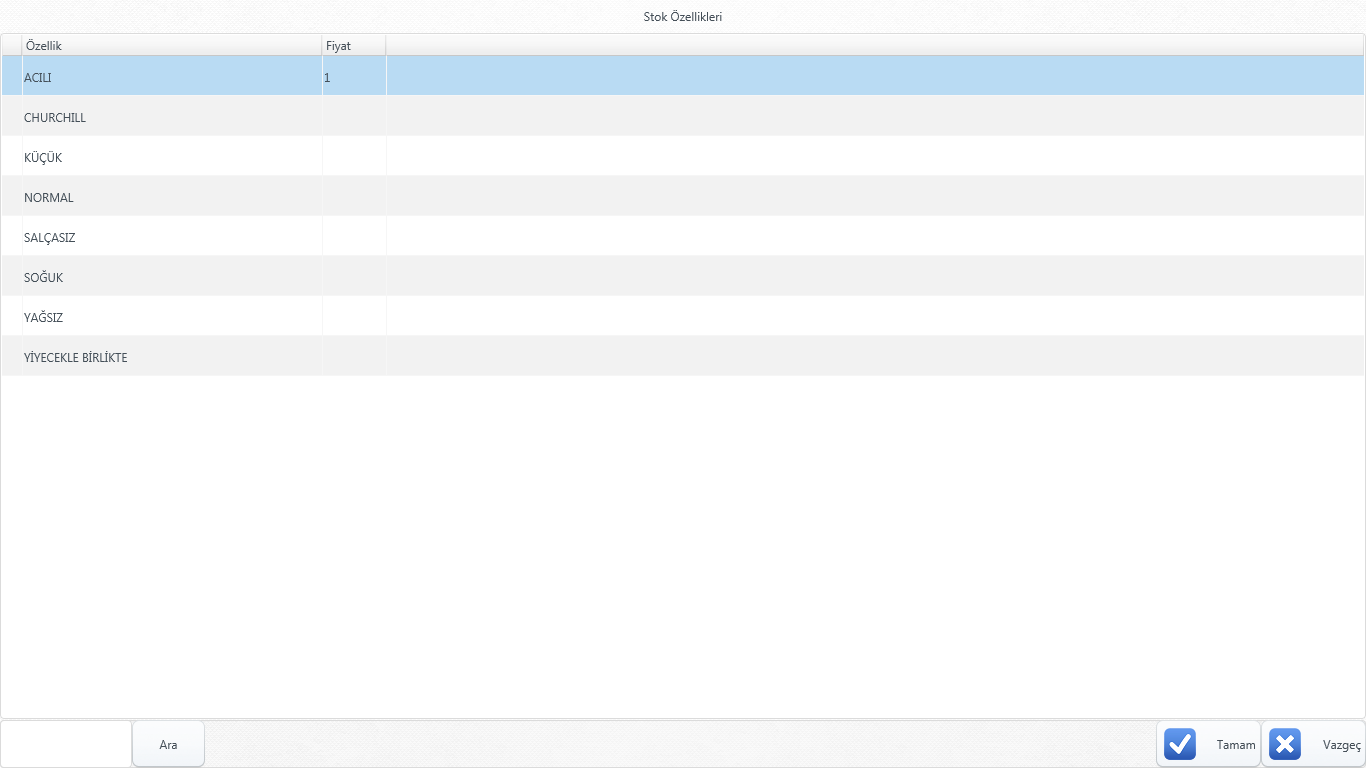Focus the search text box beside Ara
The width and height of the screenshot is (1366, 768).
pos(66,744)
